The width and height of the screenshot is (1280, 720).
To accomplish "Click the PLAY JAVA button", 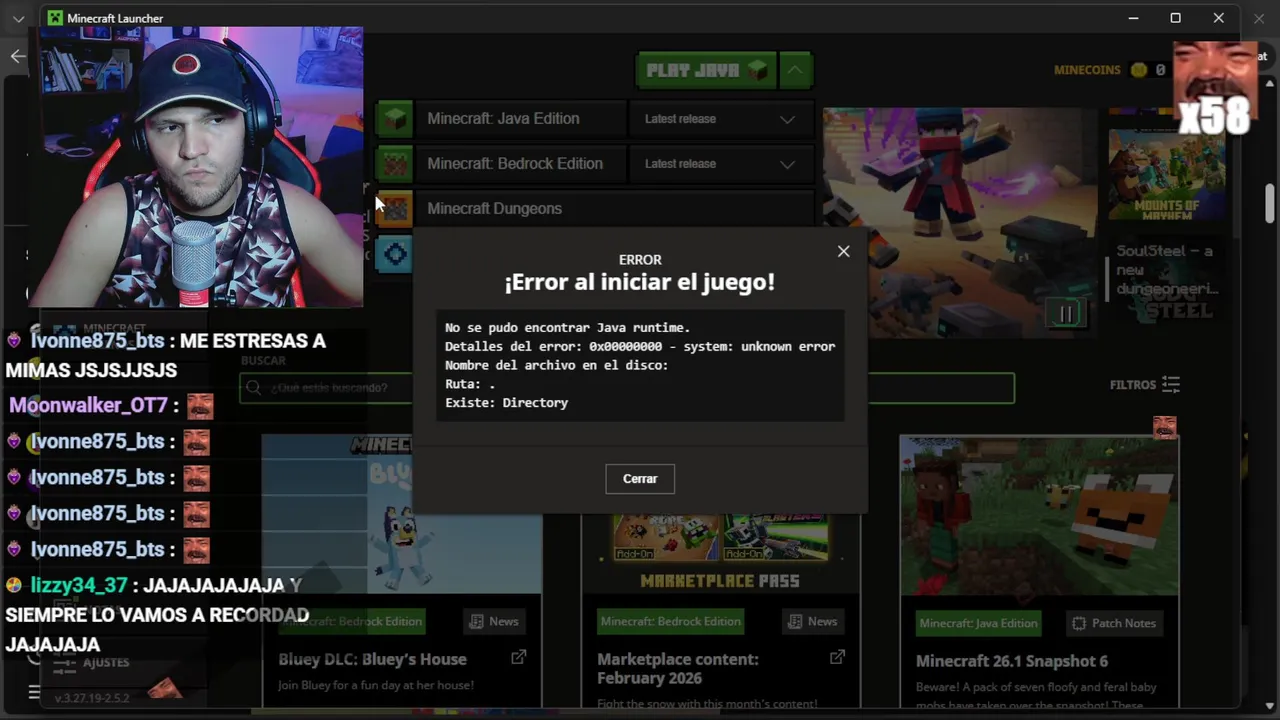I will tap(706, 70).
